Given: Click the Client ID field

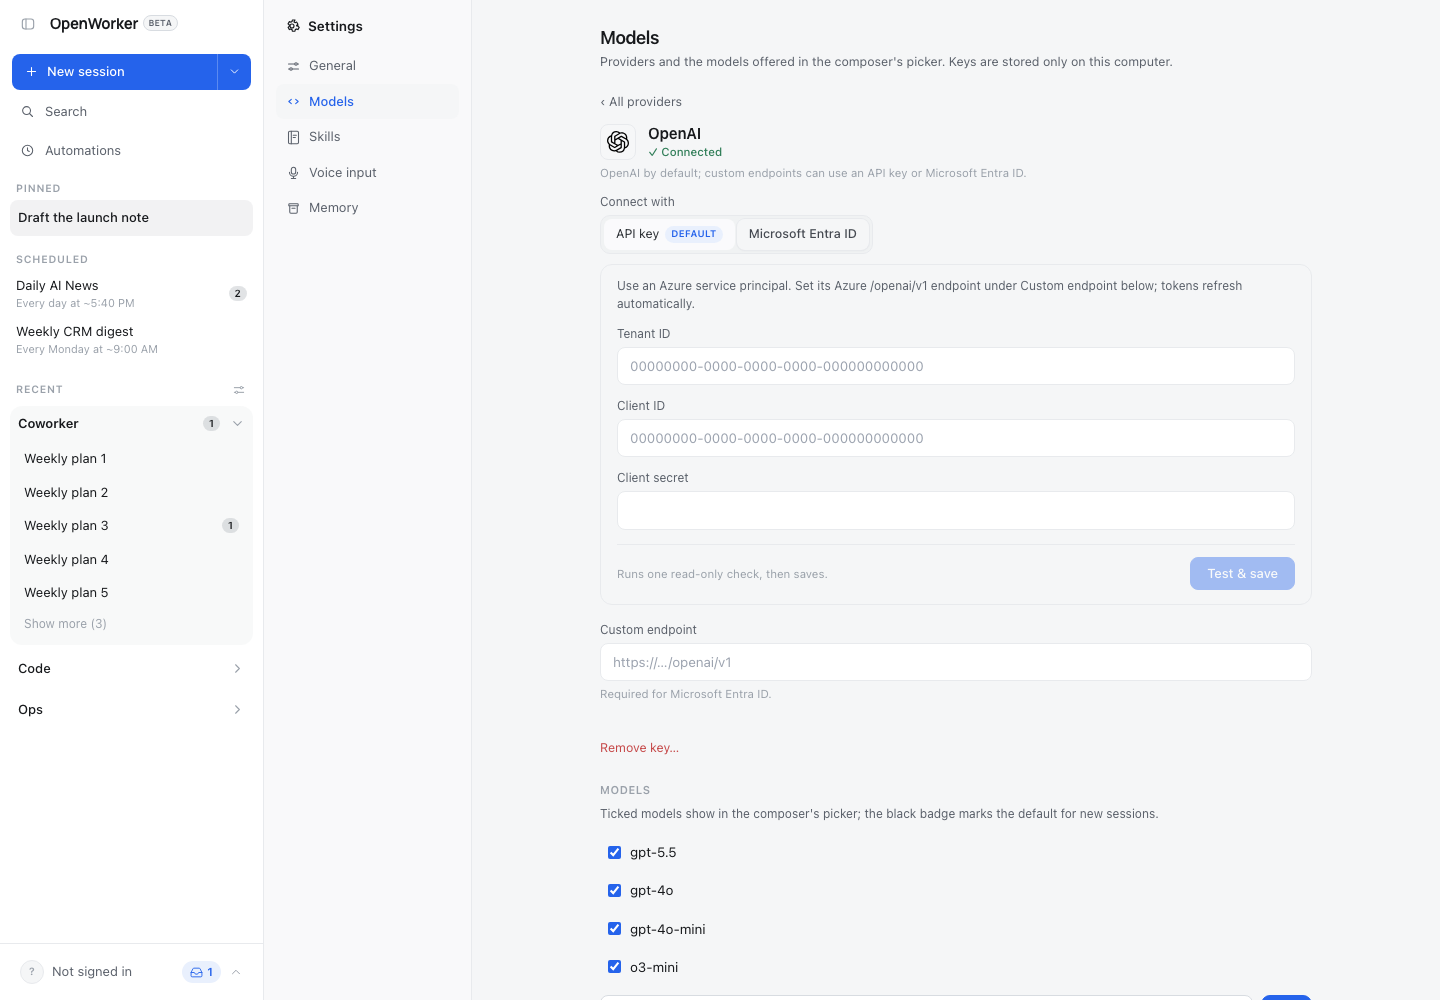Looking at the screenshot, I should [956, 438].
